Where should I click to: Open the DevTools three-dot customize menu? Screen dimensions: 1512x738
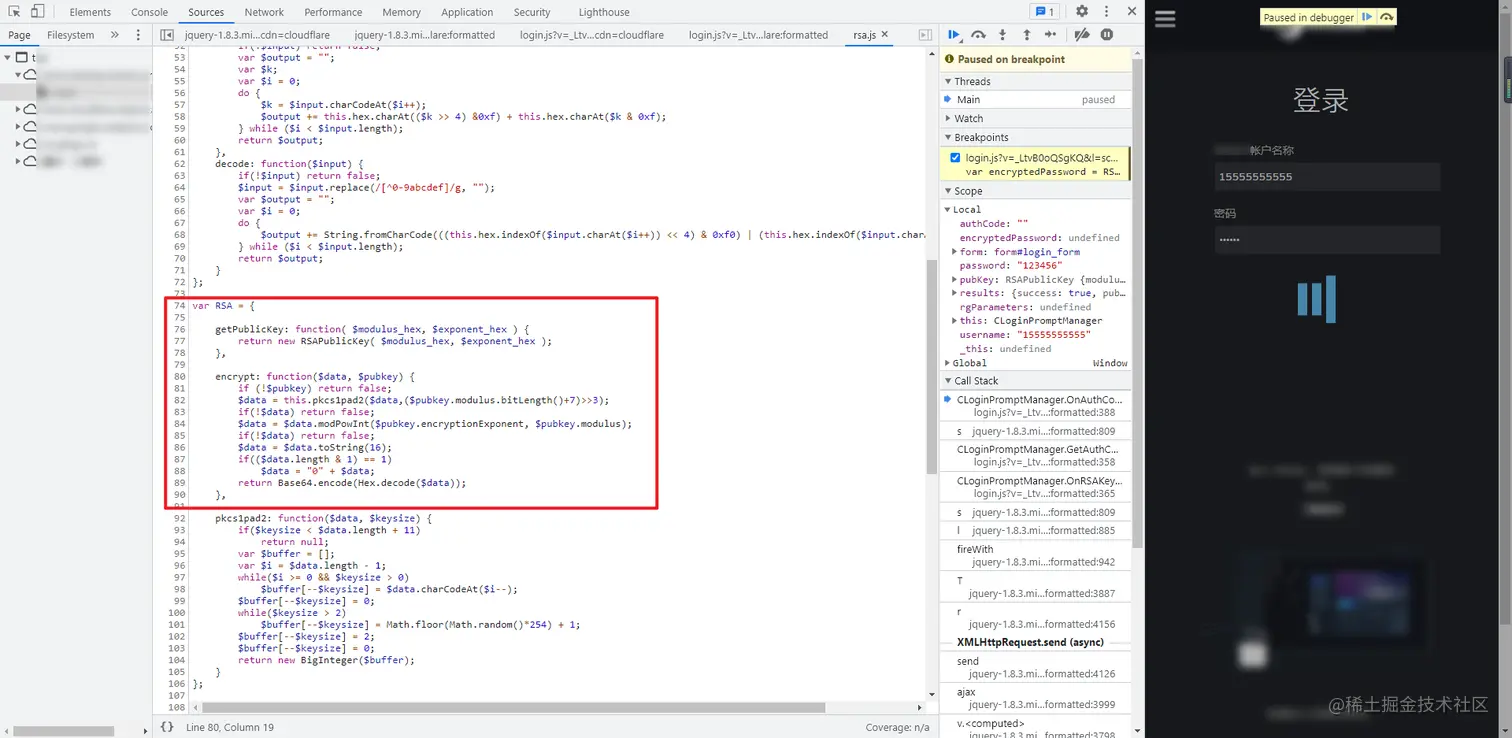coord(1106,12)
